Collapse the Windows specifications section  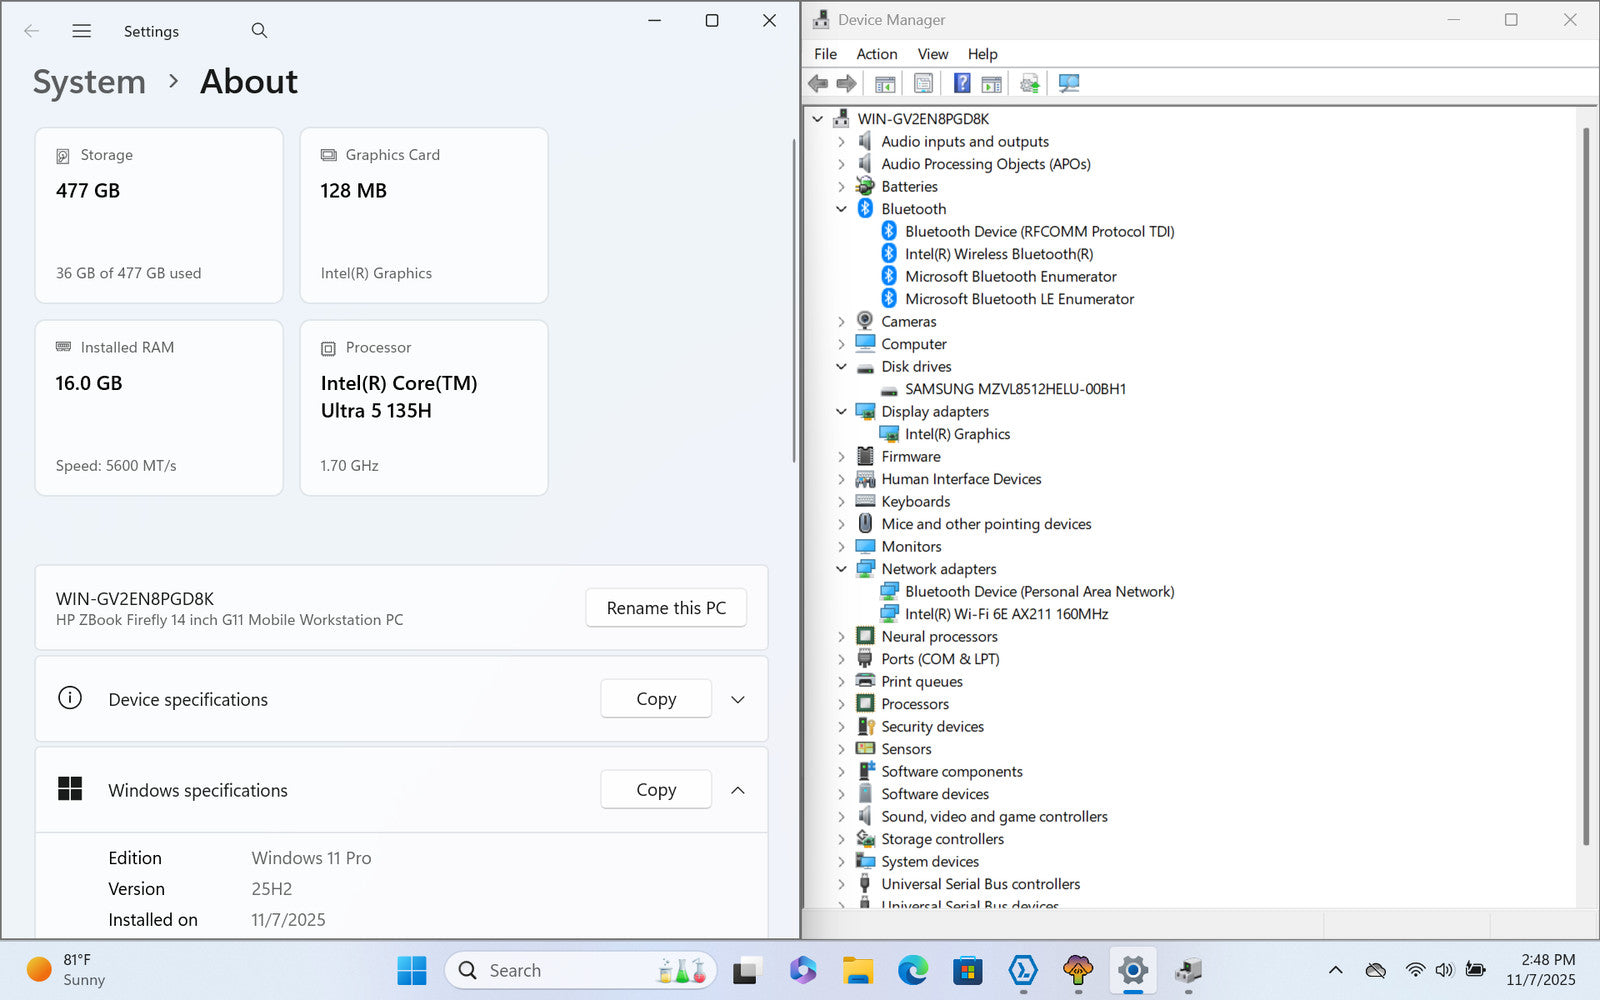(738, 790)
